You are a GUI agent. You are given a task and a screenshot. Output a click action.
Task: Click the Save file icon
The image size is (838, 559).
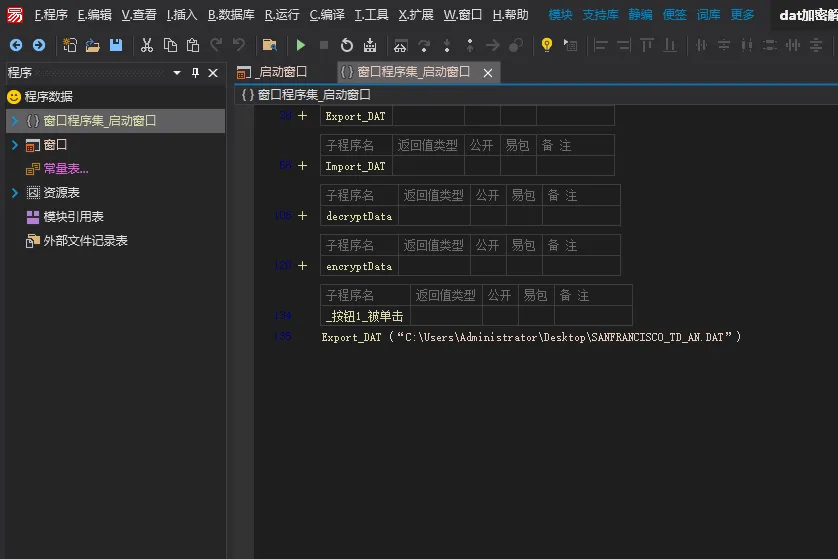coord(116,45)
